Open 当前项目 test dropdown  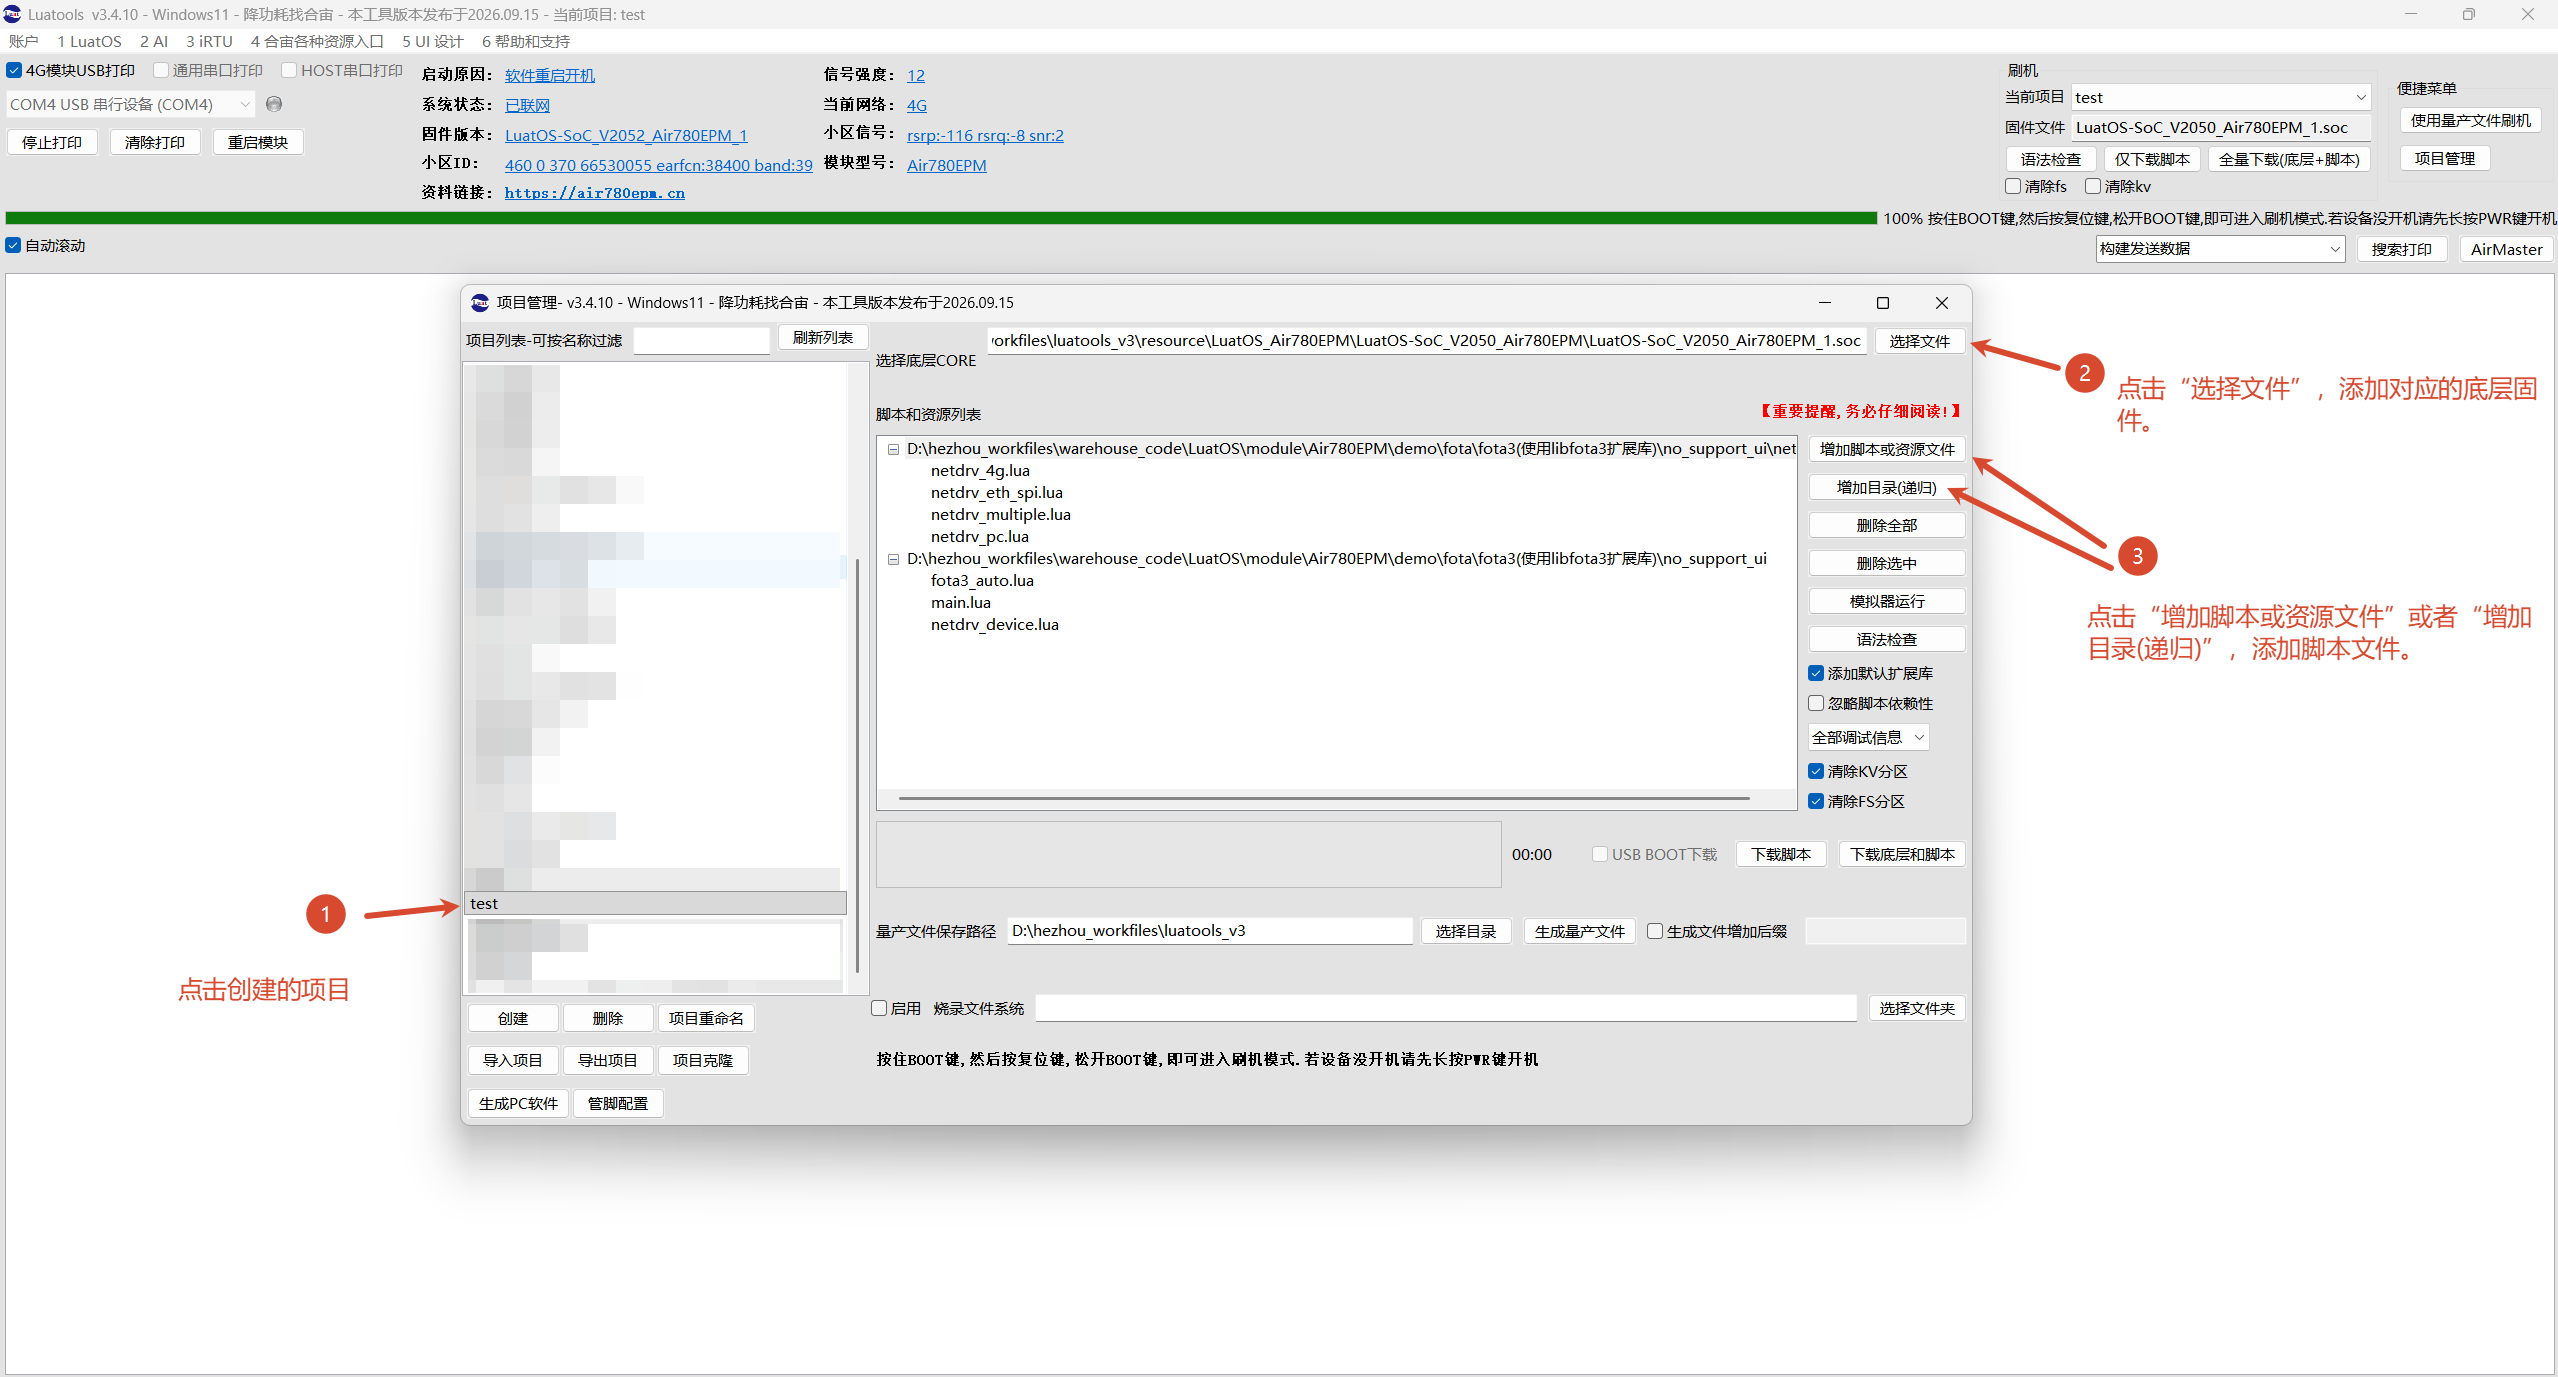point(2221,97)
